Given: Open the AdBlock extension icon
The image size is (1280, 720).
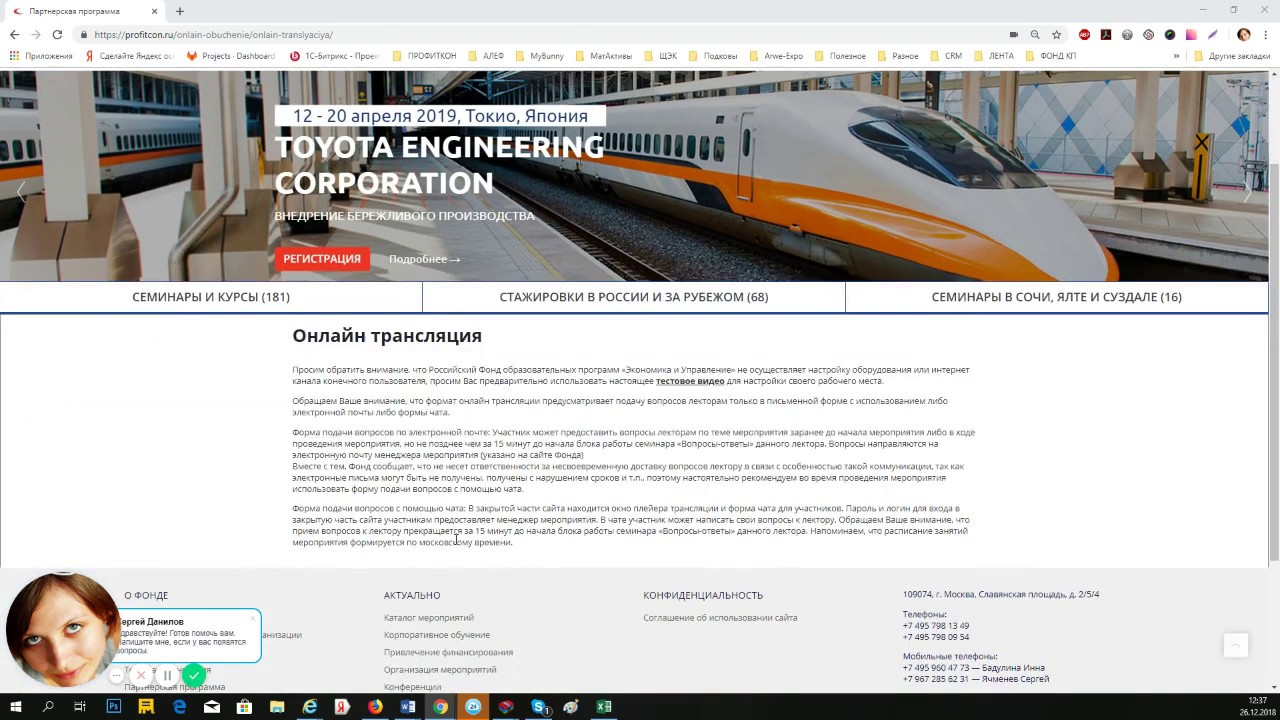Looking at the screenshot, I should click(1085, 34).
